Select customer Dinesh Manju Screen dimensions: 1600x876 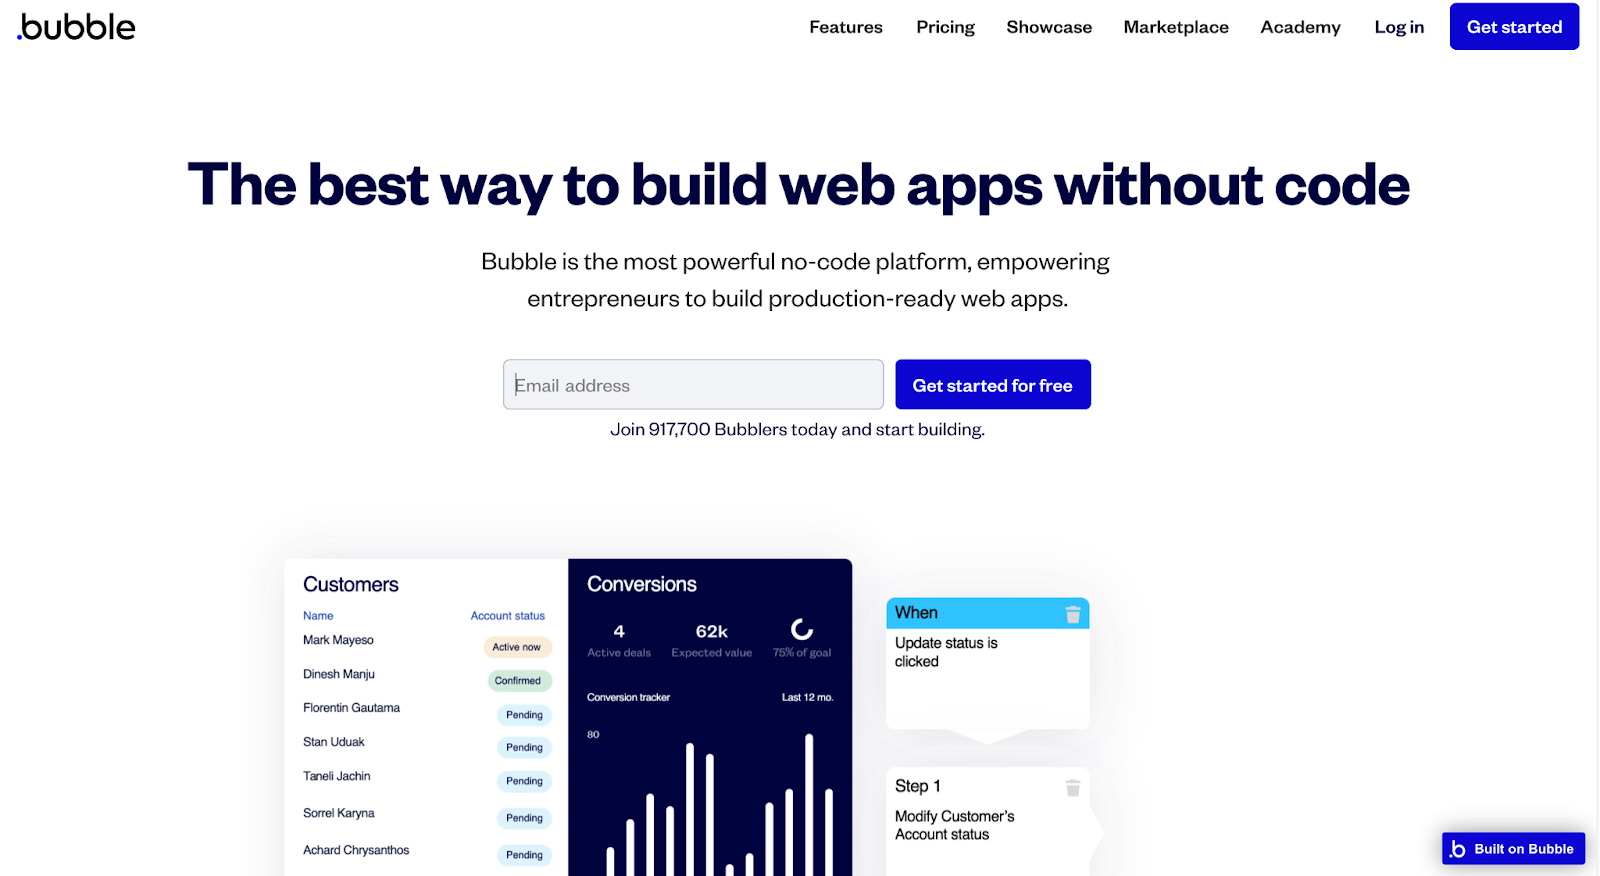(339, 674)
